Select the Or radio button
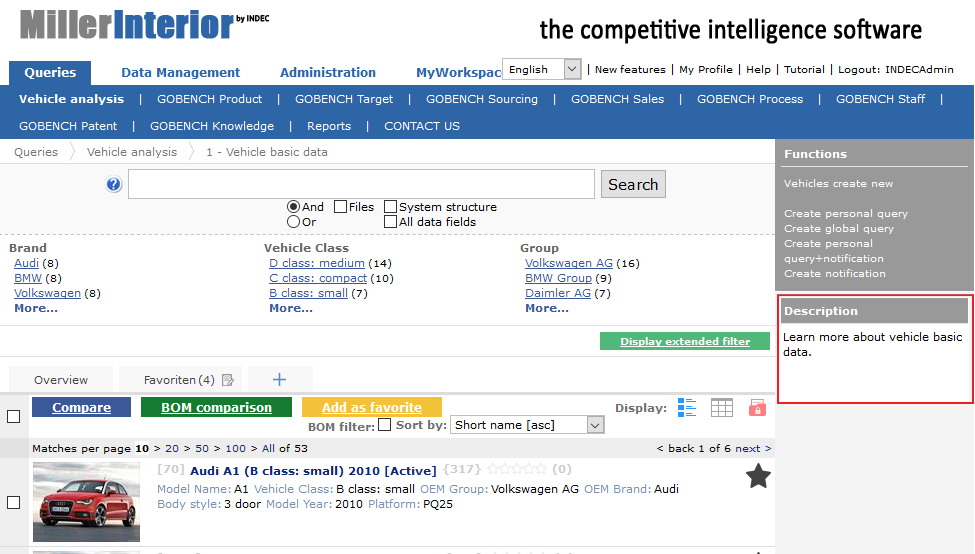This screenshot has height=554, width=975. [x=293, y=222]
